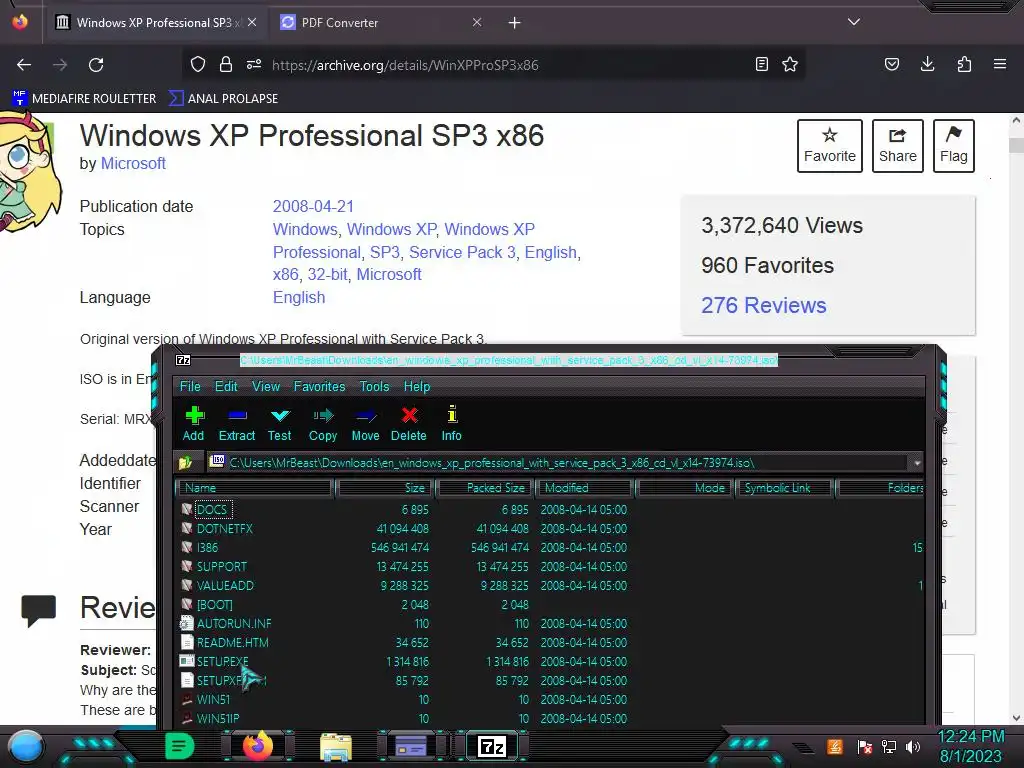Open the Favorites menu in 7-Zip
Viewport: 1024px width, 768px height.
[319, 387]
